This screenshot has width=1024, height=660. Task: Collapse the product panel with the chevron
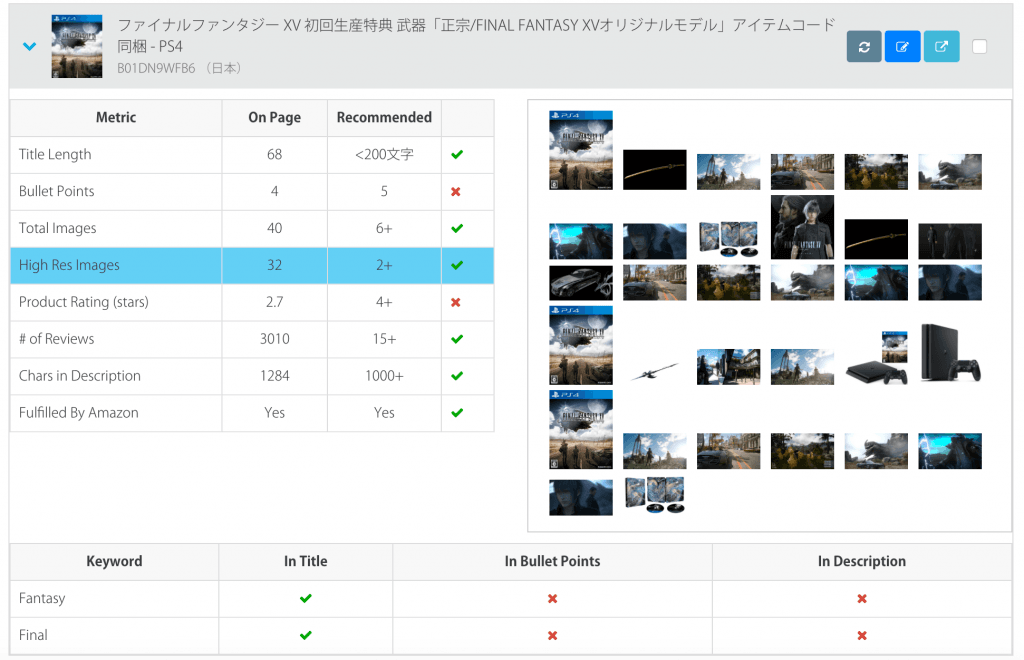tap(29, 46)
